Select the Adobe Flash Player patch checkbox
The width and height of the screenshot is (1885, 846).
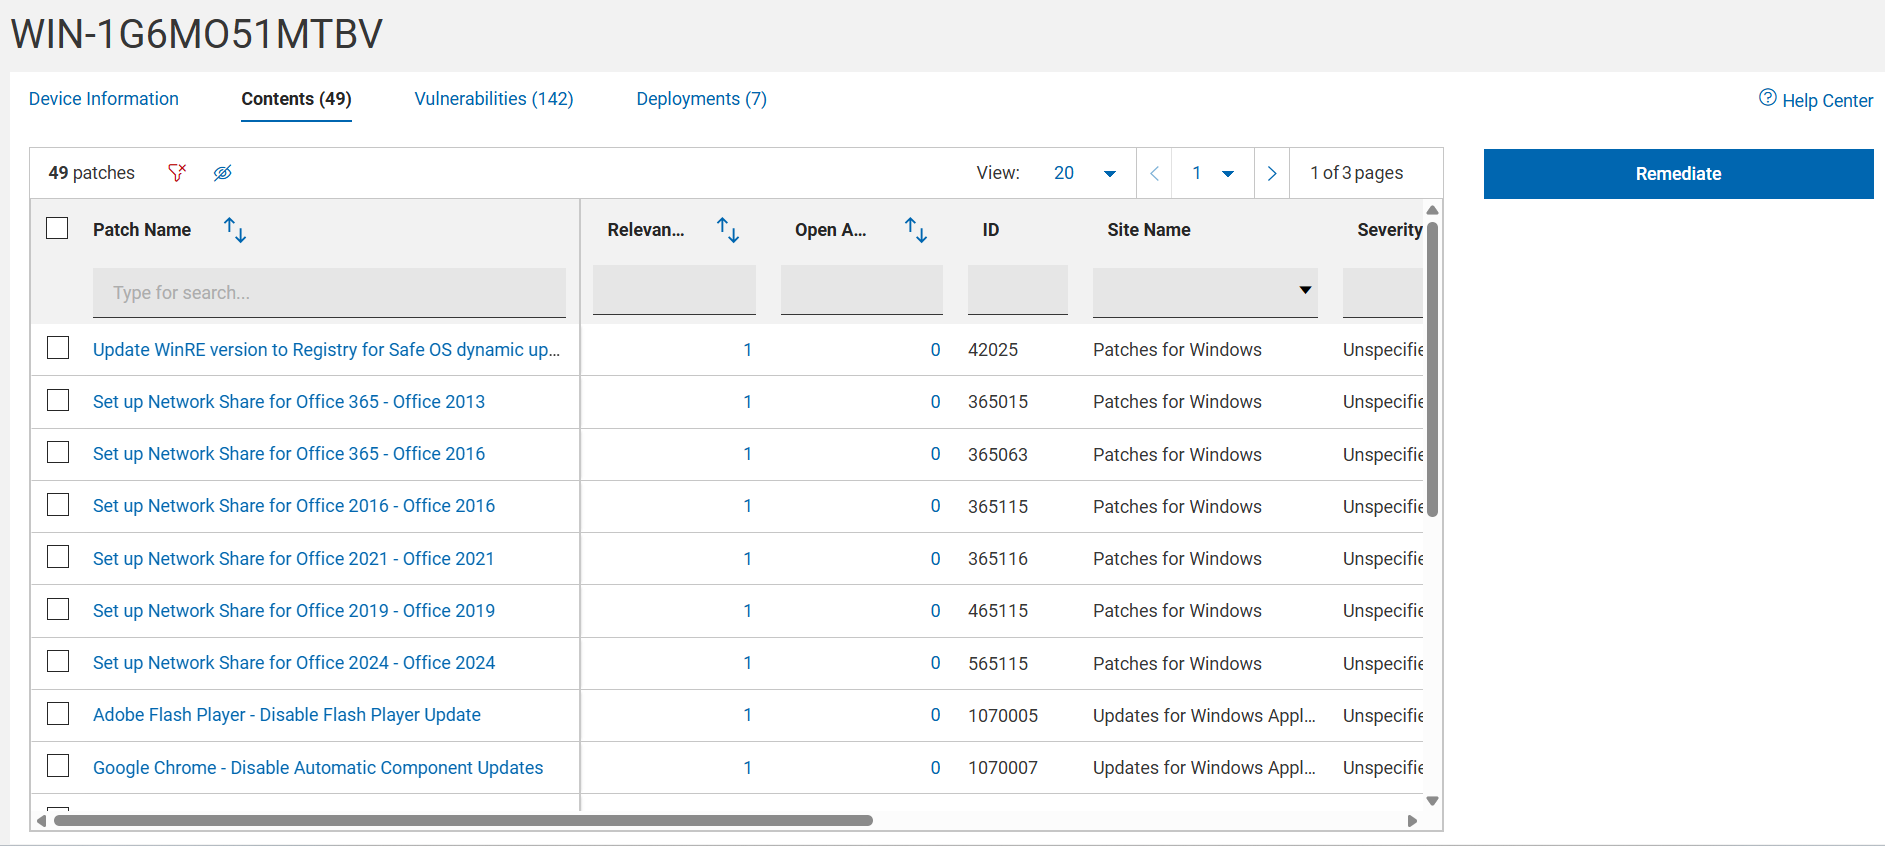tap(58, 714)
